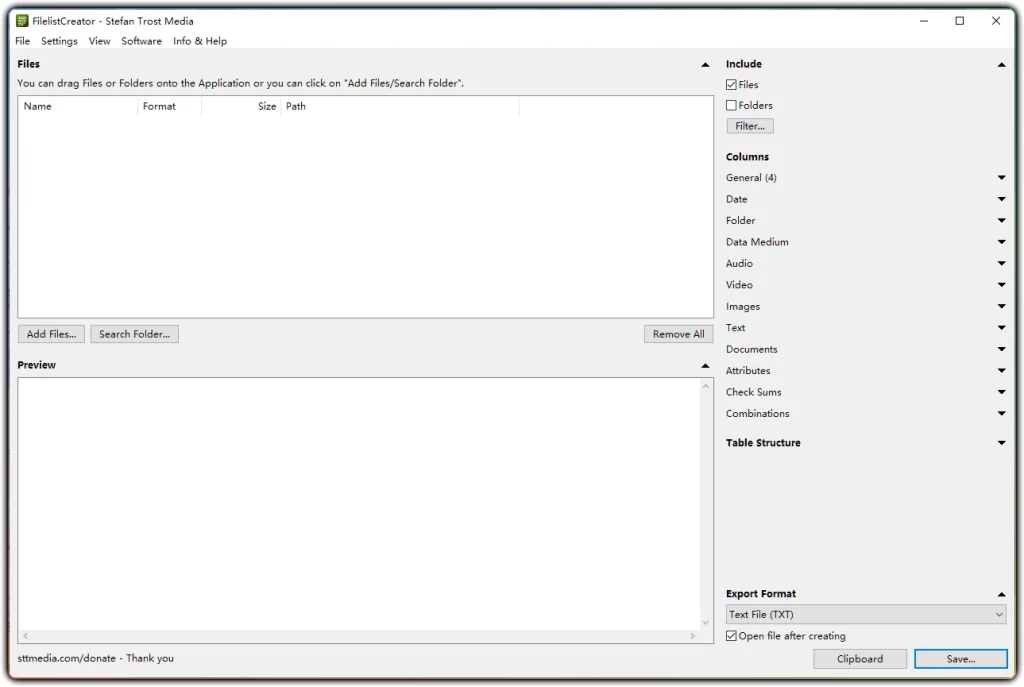This screenshot has height=687, width=1024.
Task: Expand the General (4) columns section
Action: pyautogui.click(x=1001, y=177)
